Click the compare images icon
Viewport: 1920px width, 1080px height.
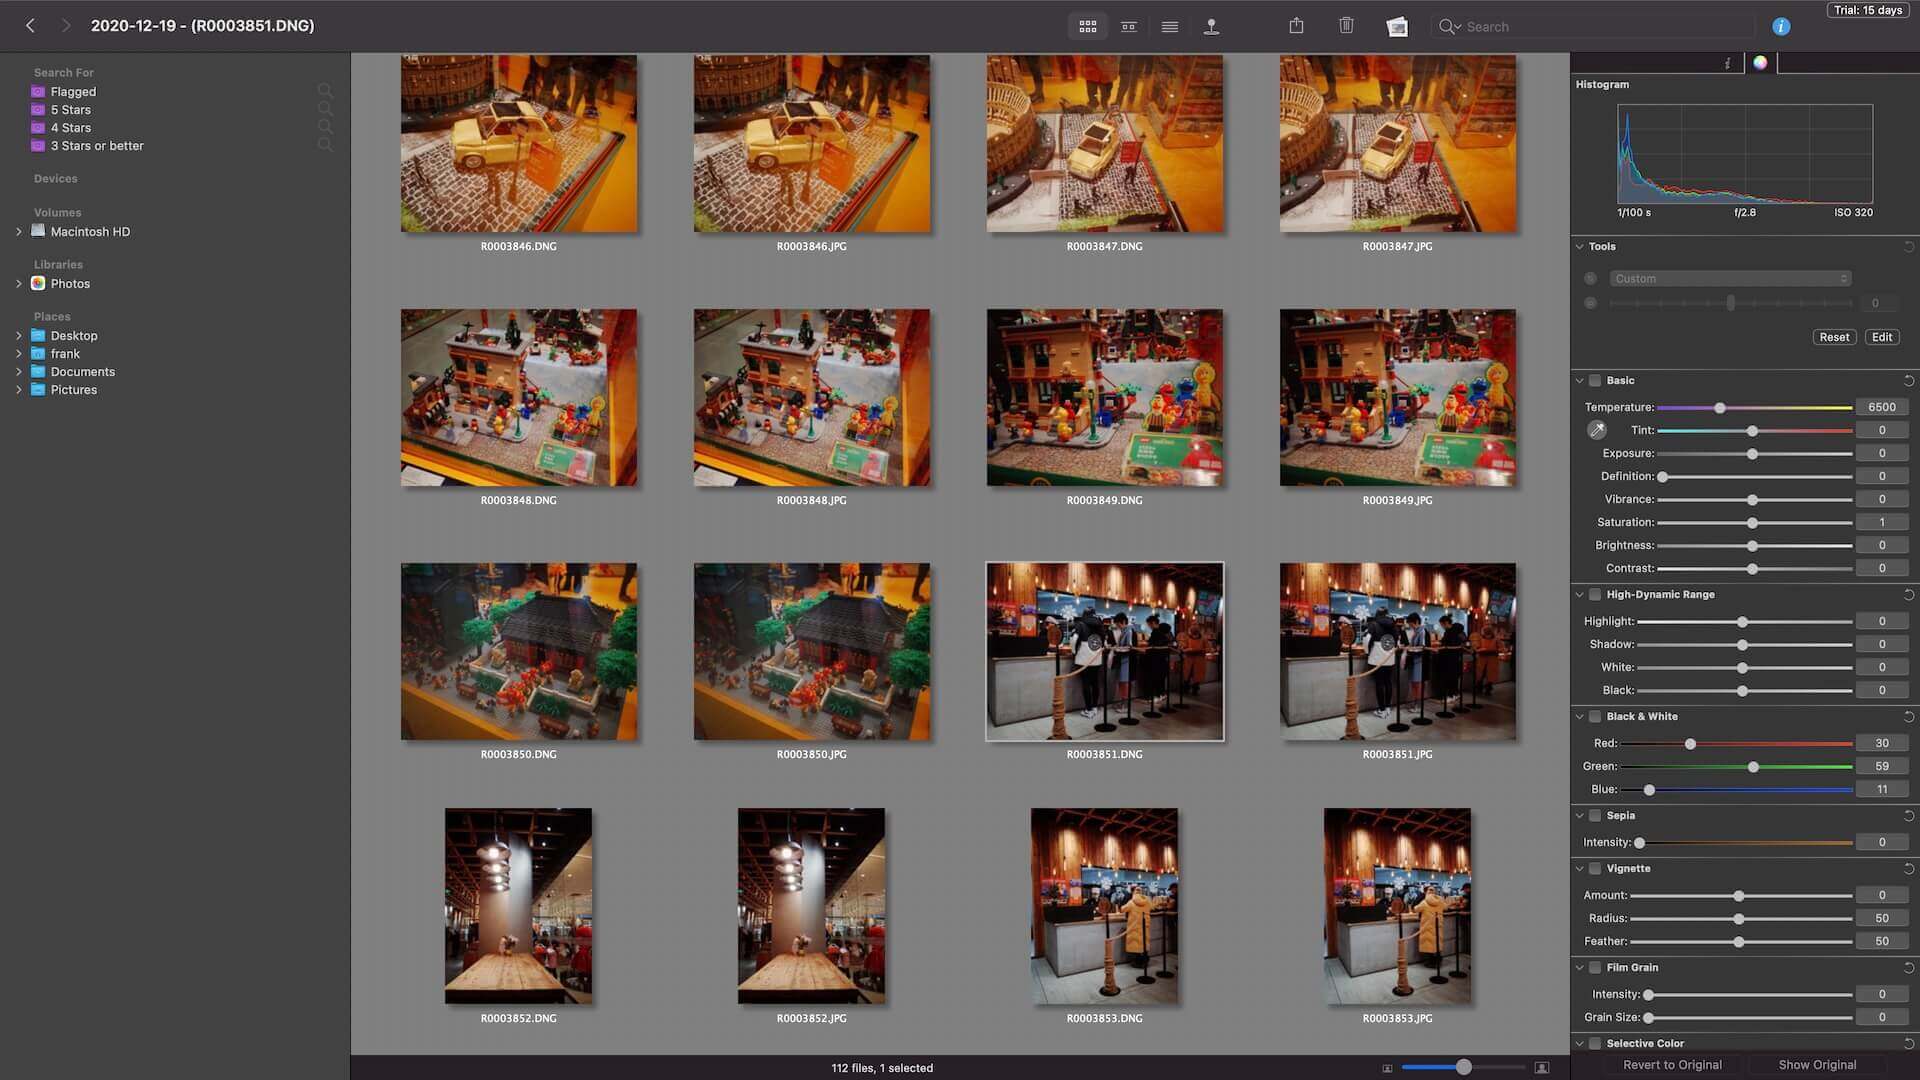pyautogui.click(x=1127, y=25)
